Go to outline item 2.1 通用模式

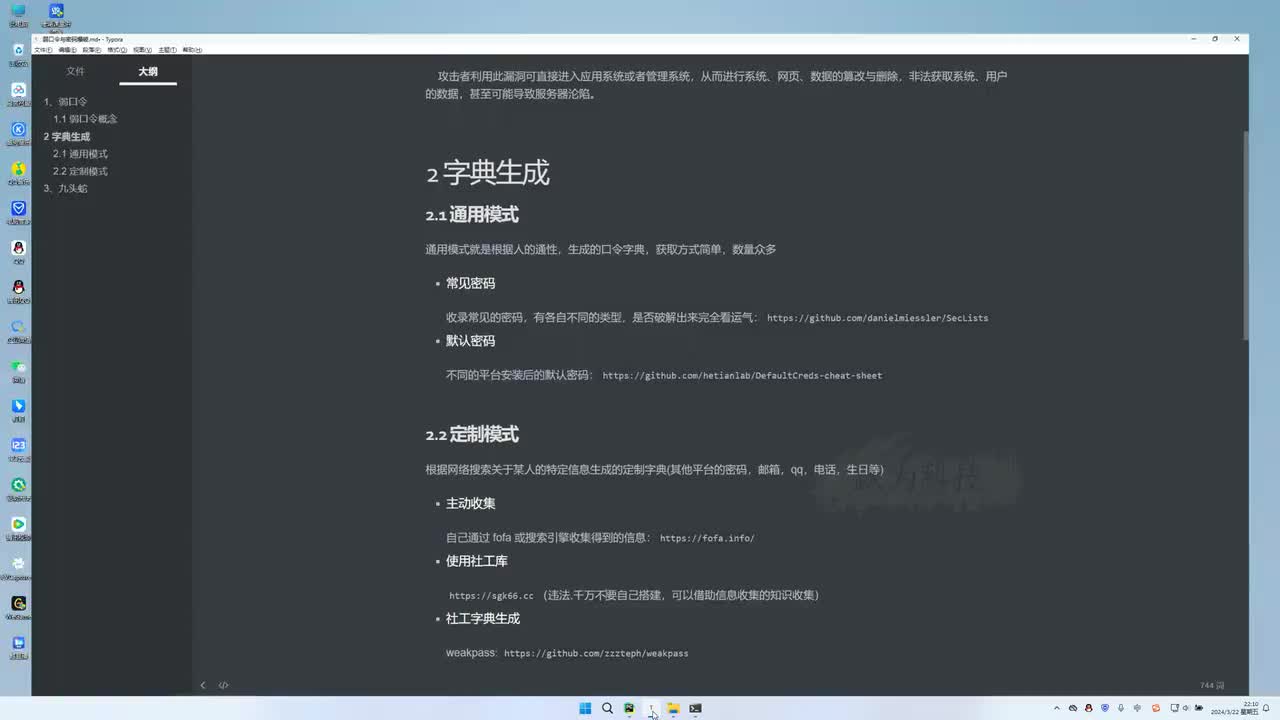pyautogui.click(x=80, y=154)
